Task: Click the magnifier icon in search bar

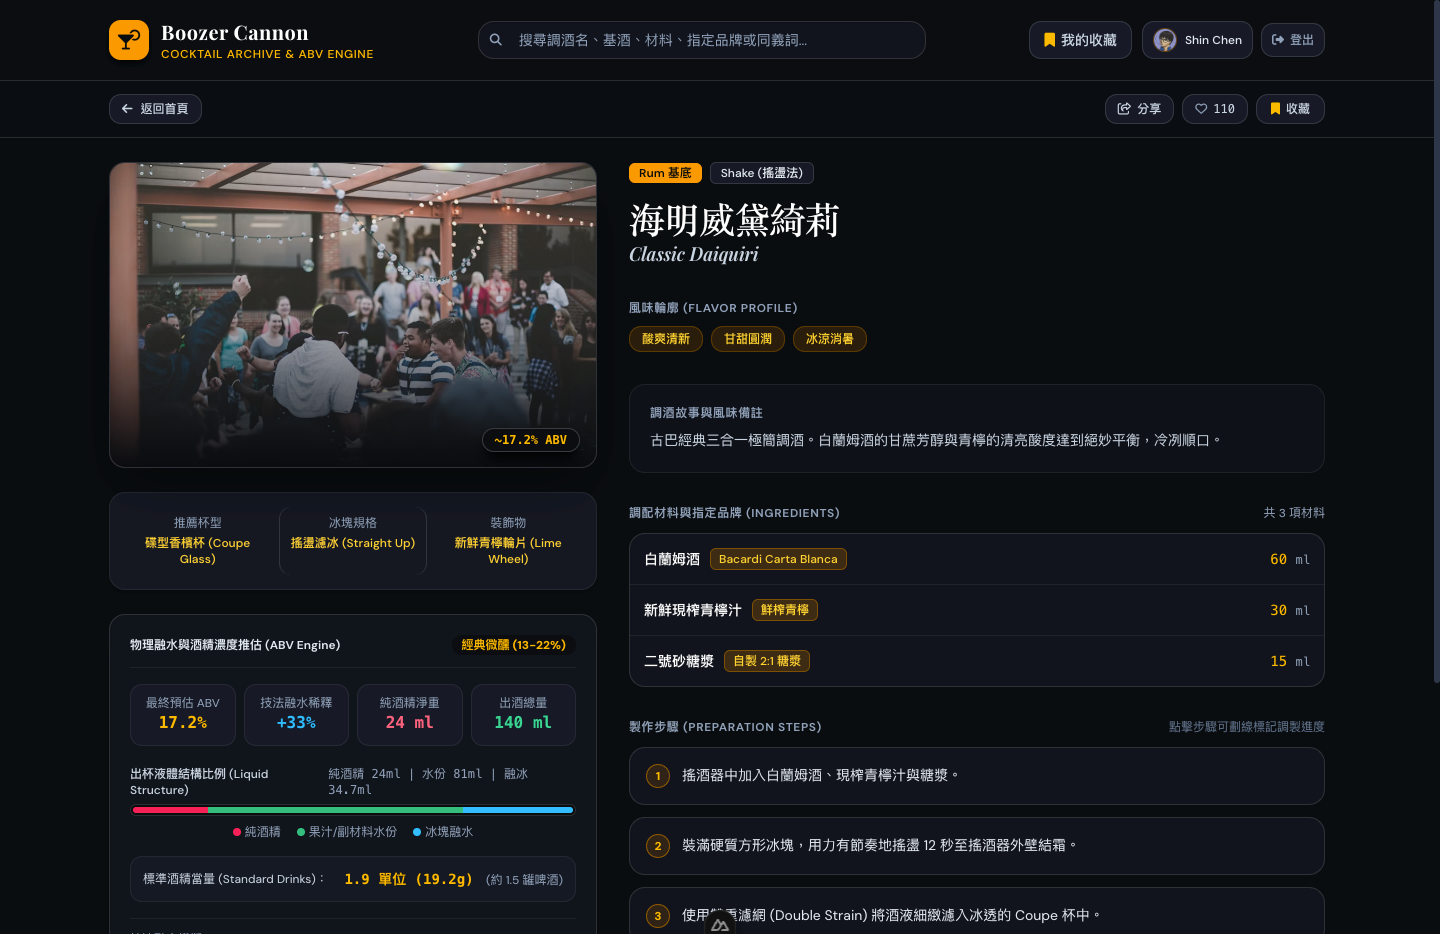Action: pyautogui.click(x=496, y=40)
